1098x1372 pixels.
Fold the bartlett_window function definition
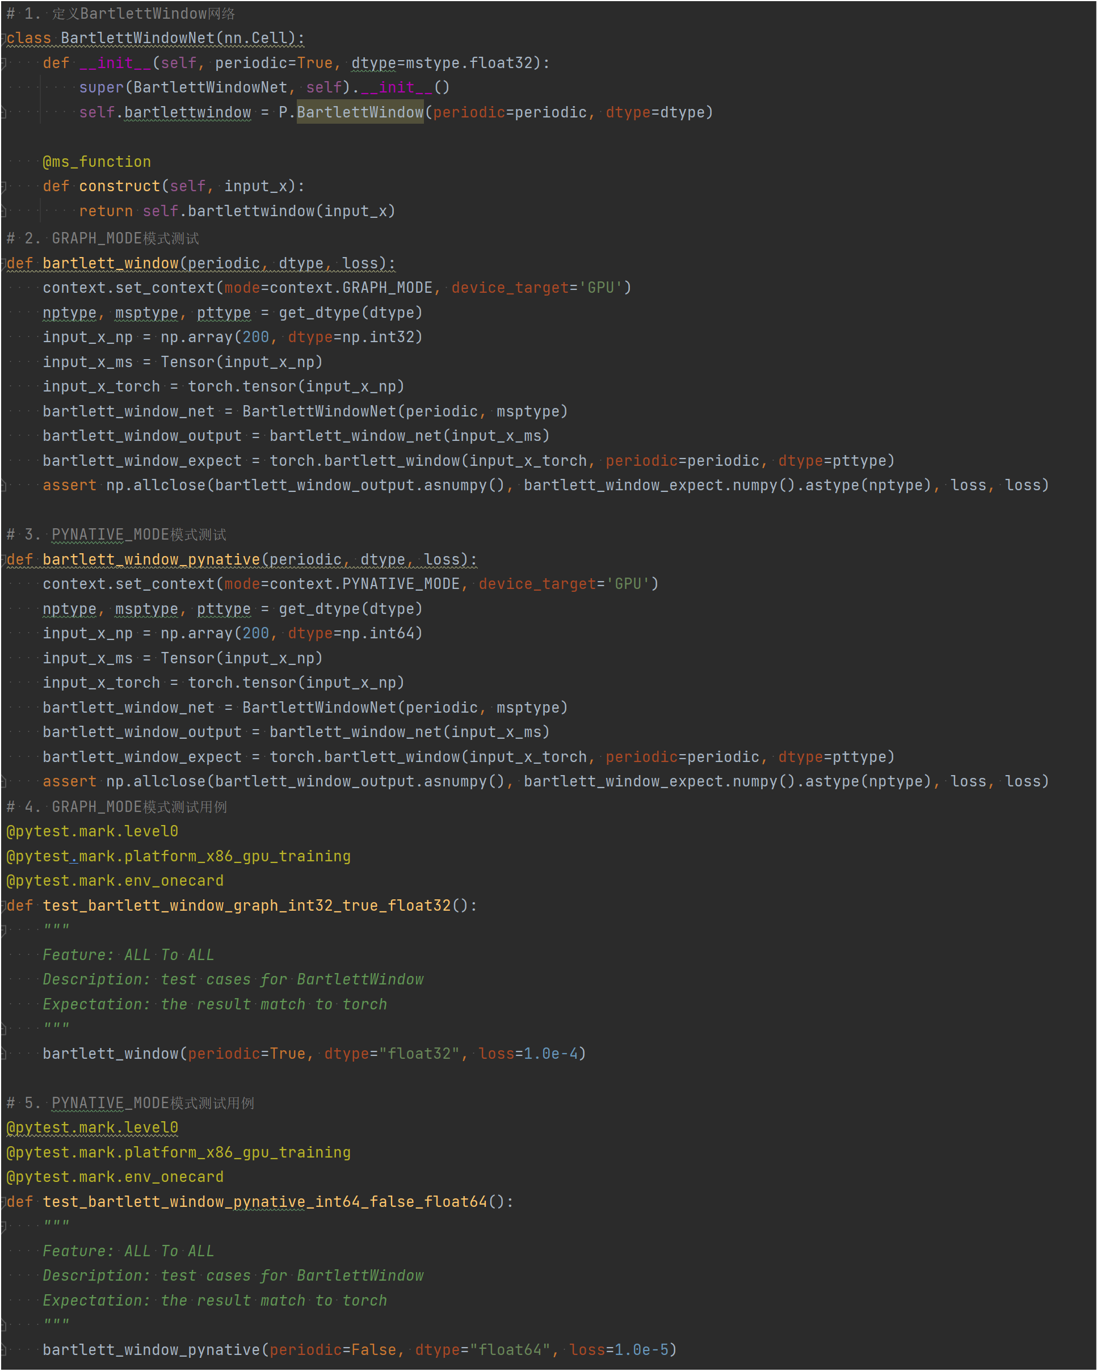point(4,264)
